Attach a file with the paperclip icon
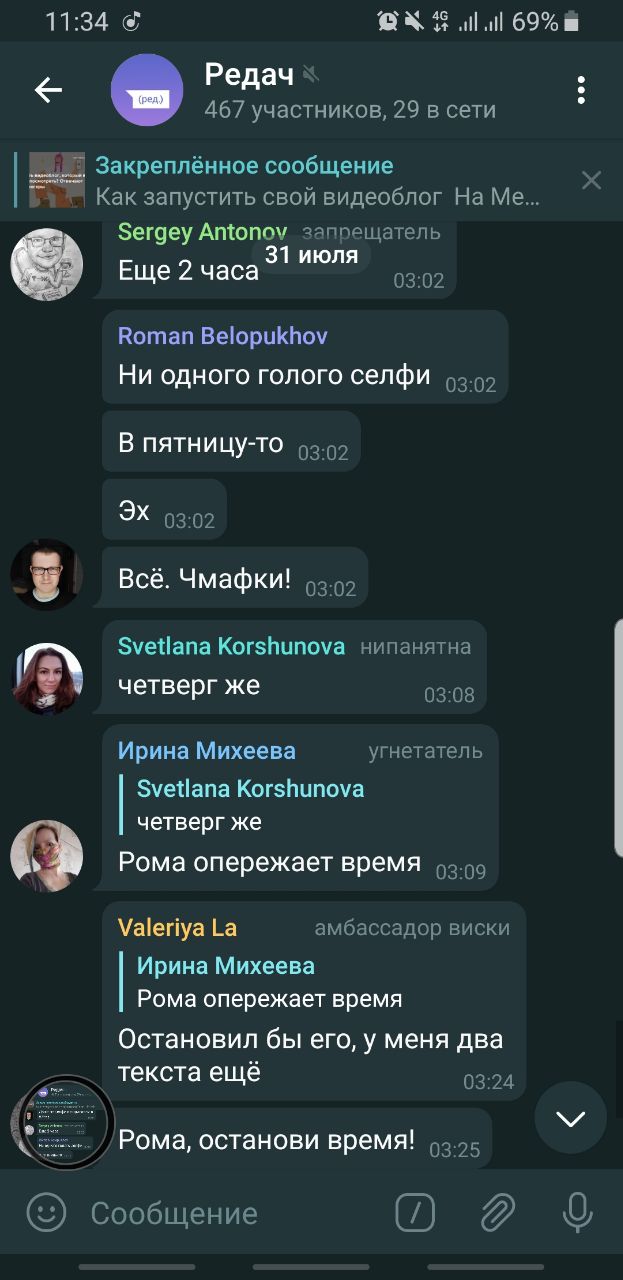This screenshot has width=623, height=1280. pyautogui.click(x=496, y=1213)
